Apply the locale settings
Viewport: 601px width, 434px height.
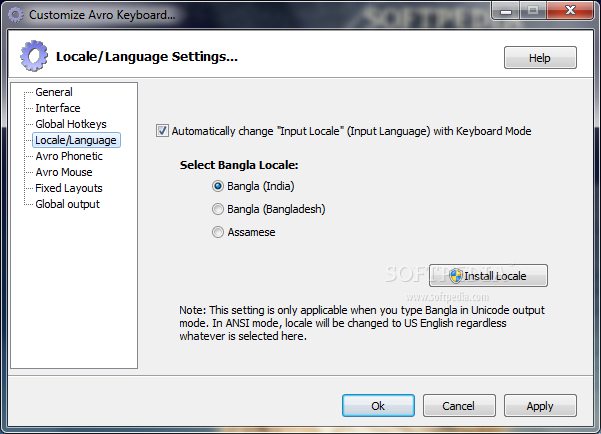(x=540, y=406)
